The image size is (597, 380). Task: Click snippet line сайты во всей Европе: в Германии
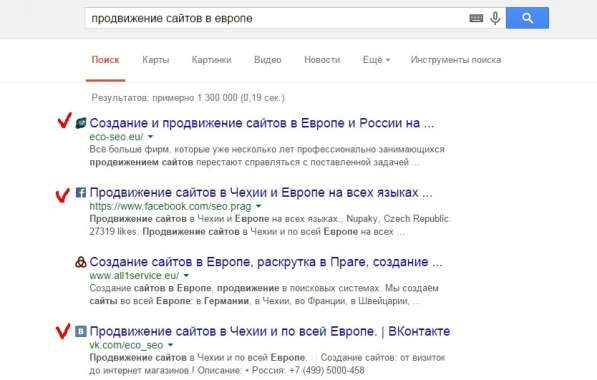255,301
